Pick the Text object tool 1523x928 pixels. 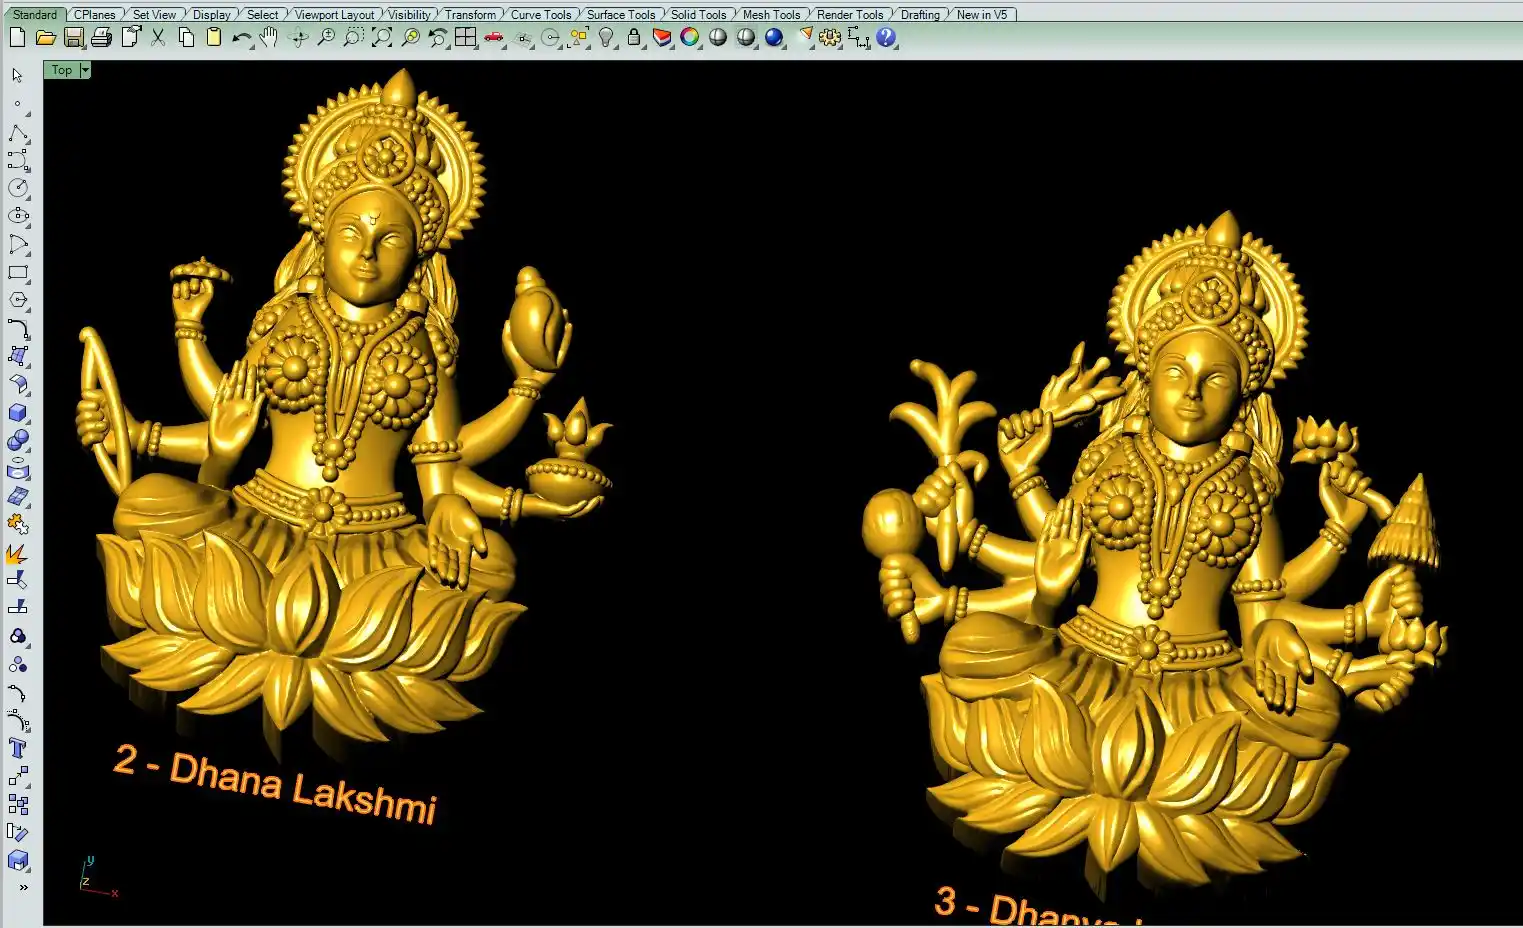point(18,749)
